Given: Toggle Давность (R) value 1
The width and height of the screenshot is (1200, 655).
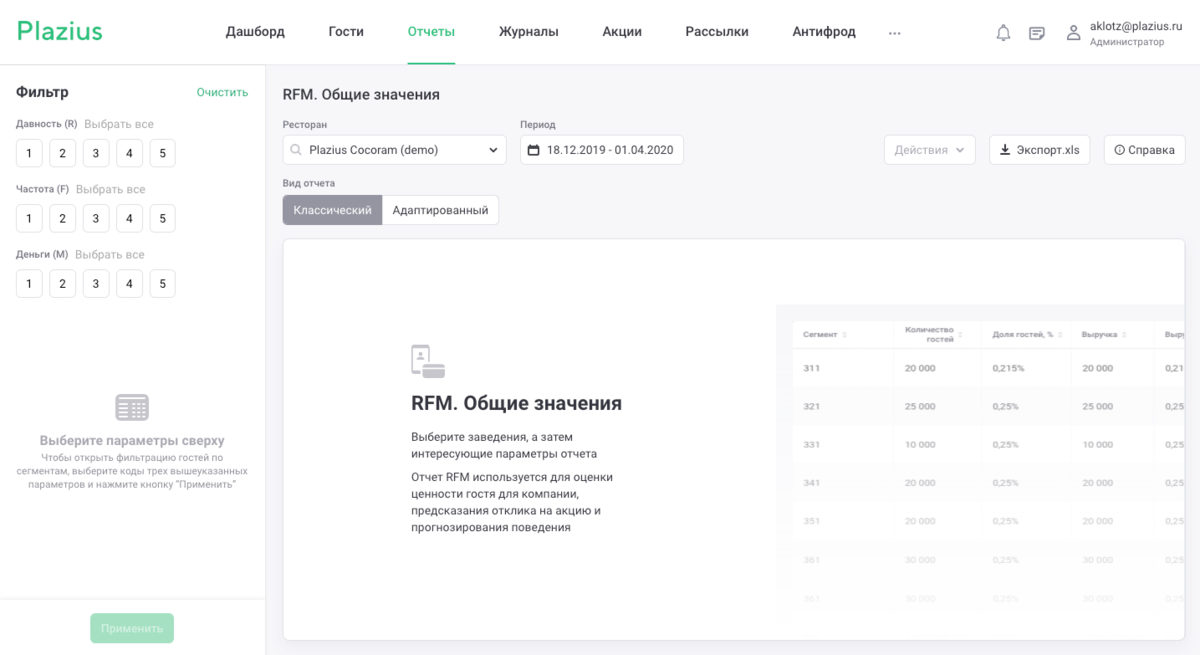Looking at the screenshot, I should (x=29, y=153).
